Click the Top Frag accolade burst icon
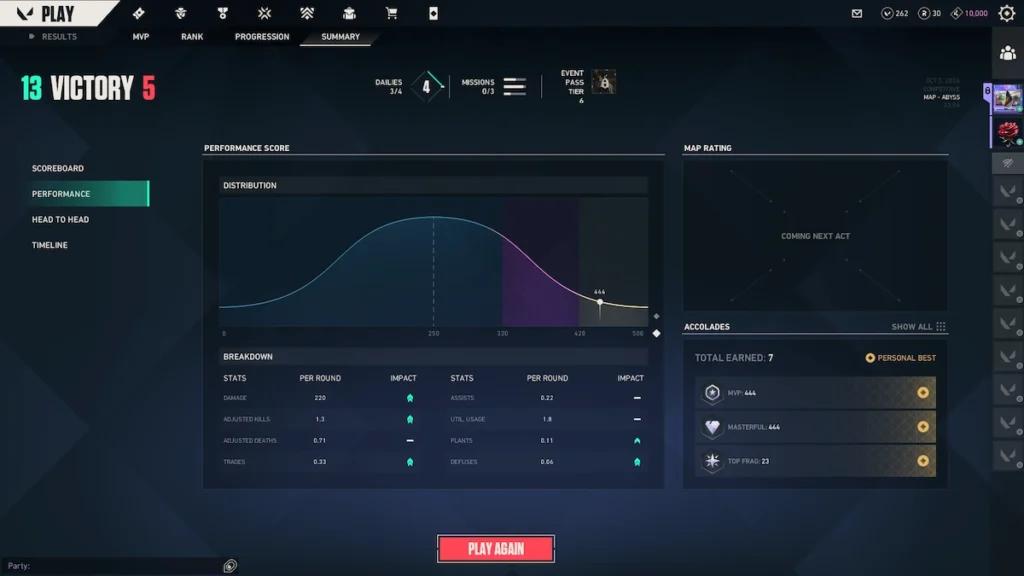The width and height of the screenshot is (1024, 576). (712, 461)
